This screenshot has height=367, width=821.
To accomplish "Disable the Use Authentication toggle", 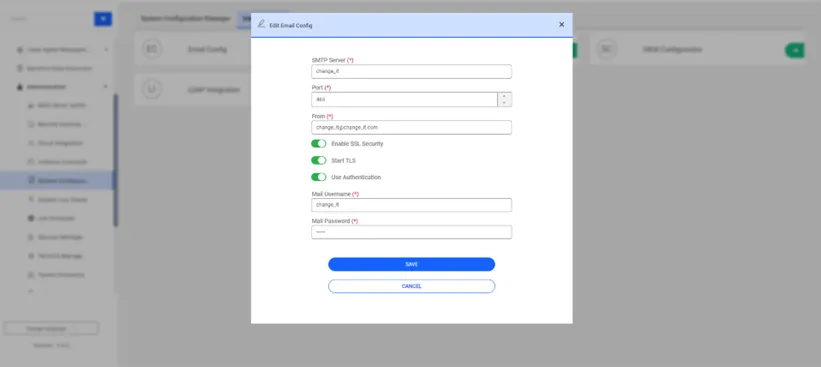I will (318, 177).
